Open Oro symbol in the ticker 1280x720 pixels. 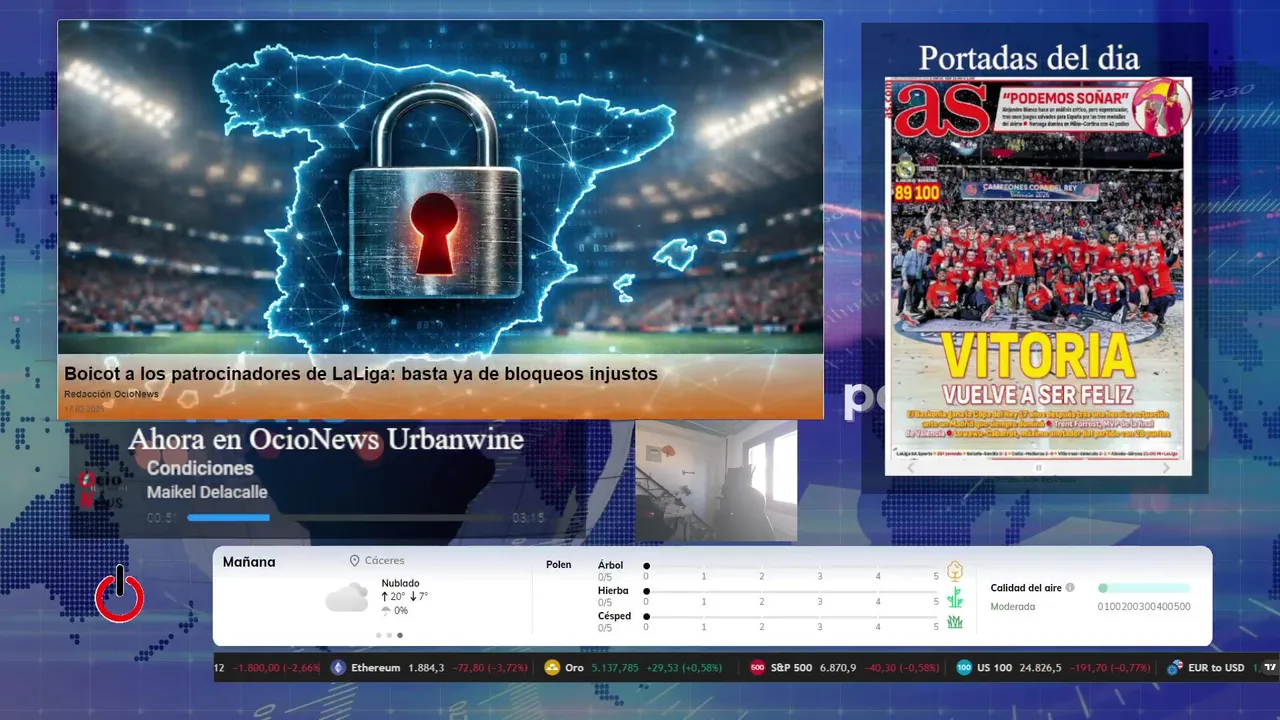point(574,668)
